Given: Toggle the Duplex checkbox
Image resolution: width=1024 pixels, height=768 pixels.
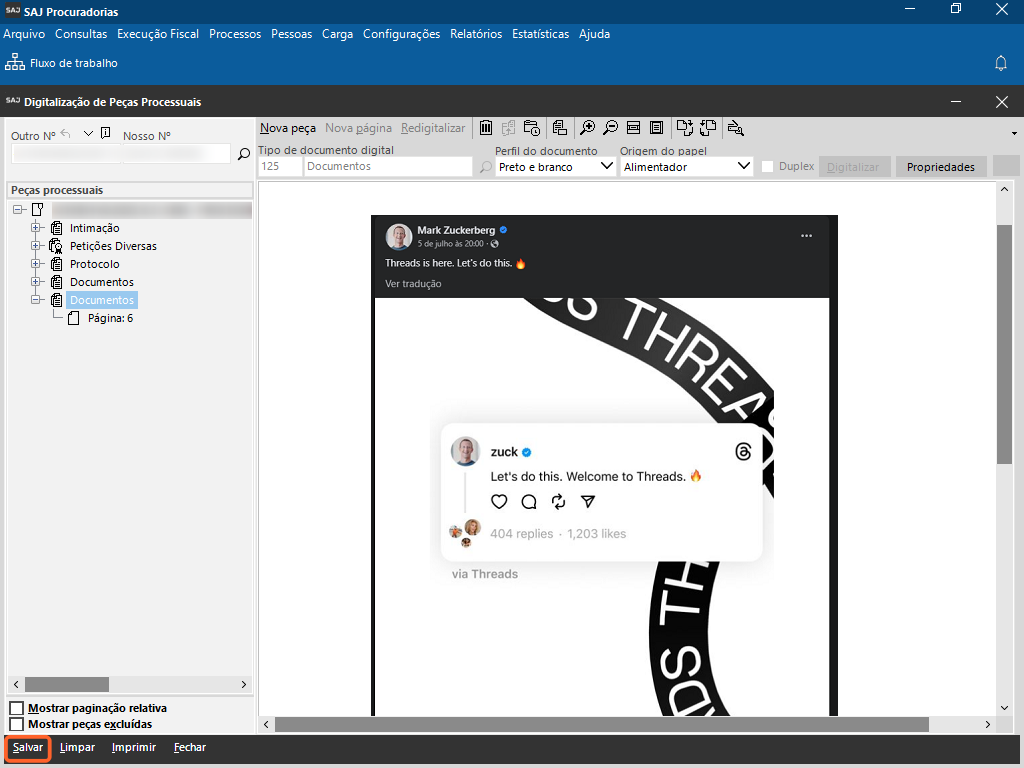Looking at the screenshot, I should [767, 167].
